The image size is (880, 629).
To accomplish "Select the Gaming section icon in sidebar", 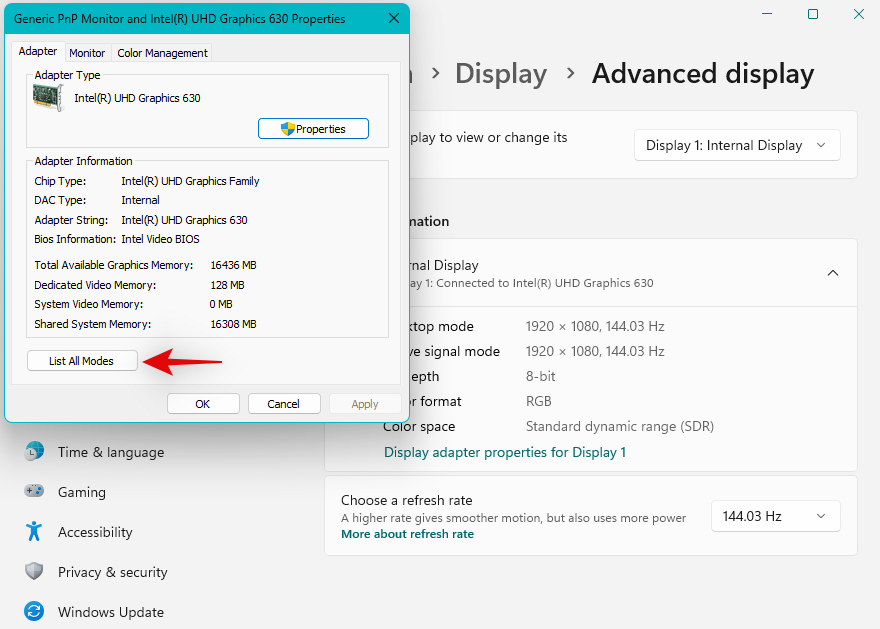I will point(34,492).
